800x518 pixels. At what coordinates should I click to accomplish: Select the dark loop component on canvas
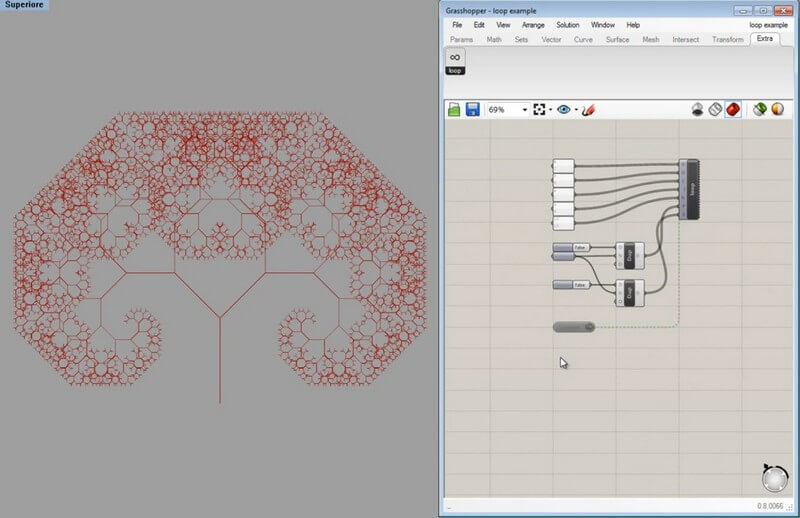point(689,189)
